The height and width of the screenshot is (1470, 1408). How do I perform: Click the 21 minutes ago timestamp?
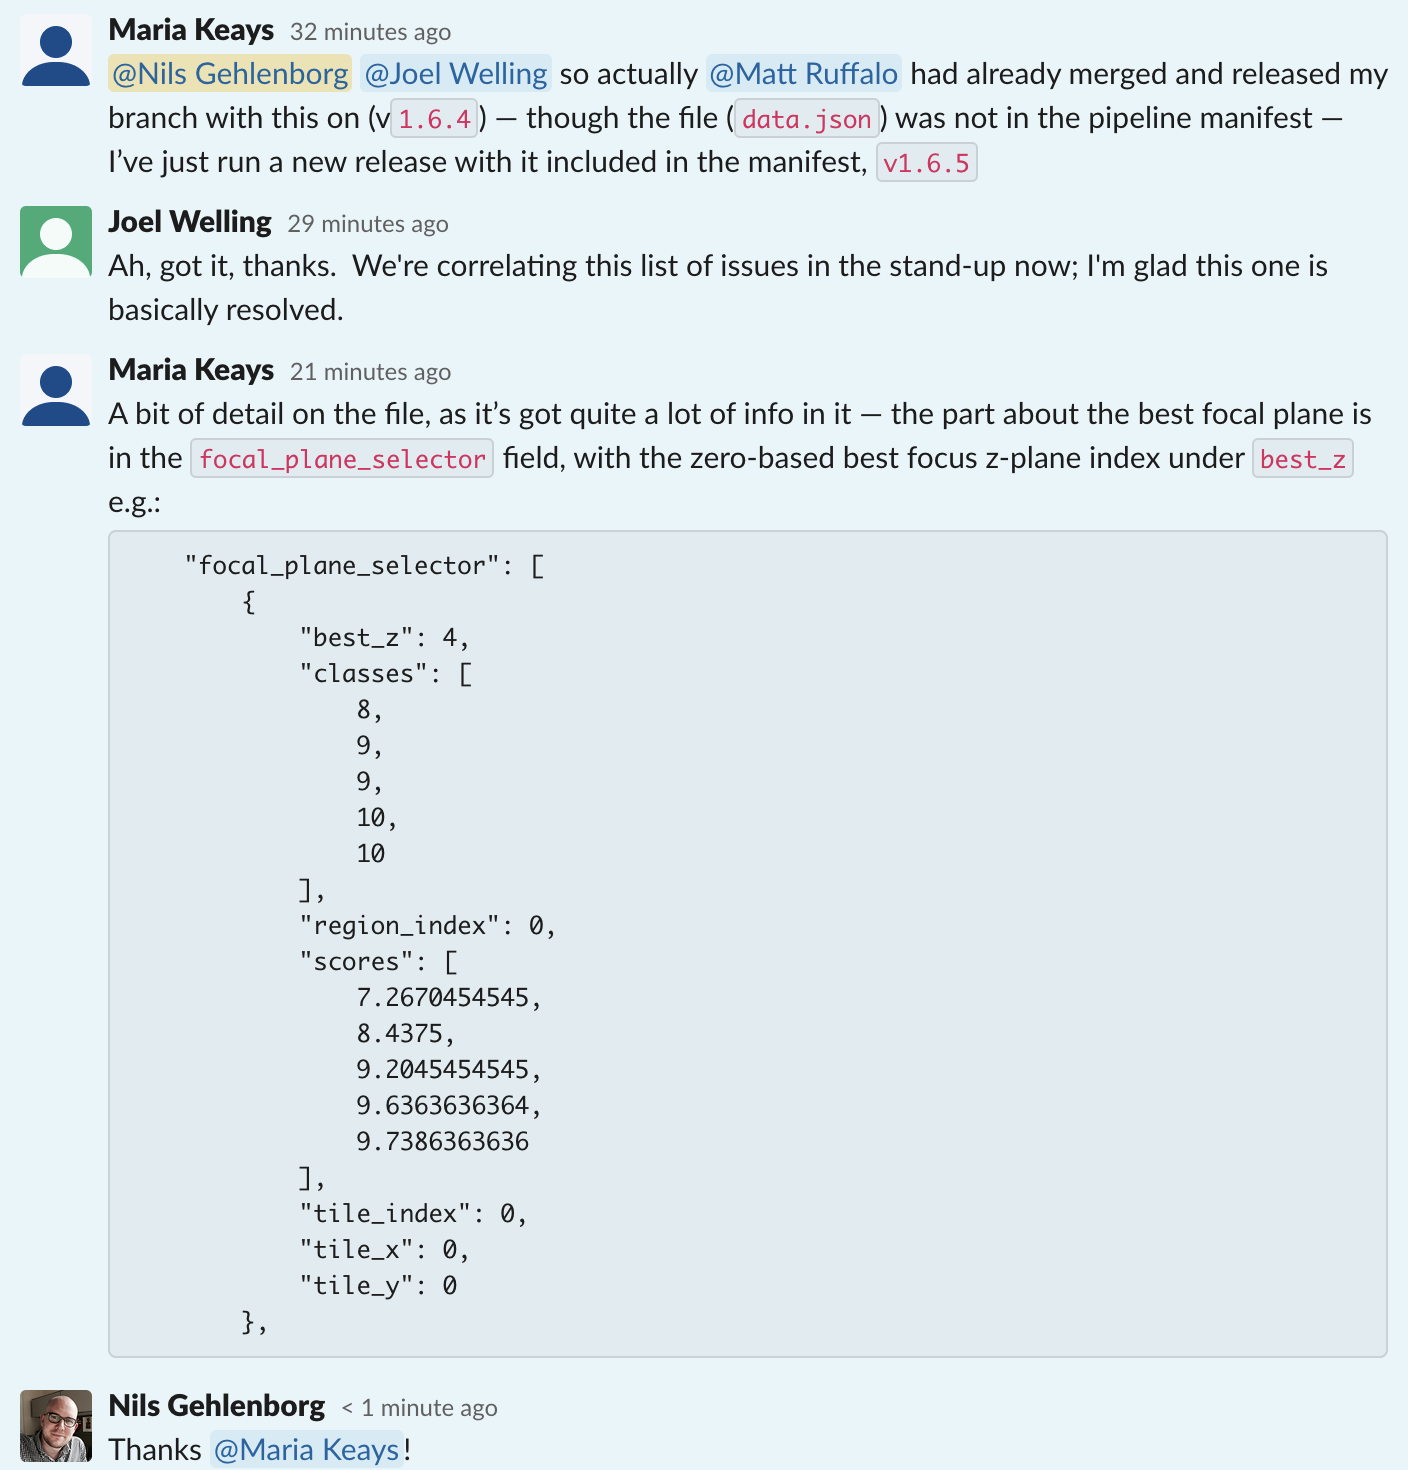point(371,371)
